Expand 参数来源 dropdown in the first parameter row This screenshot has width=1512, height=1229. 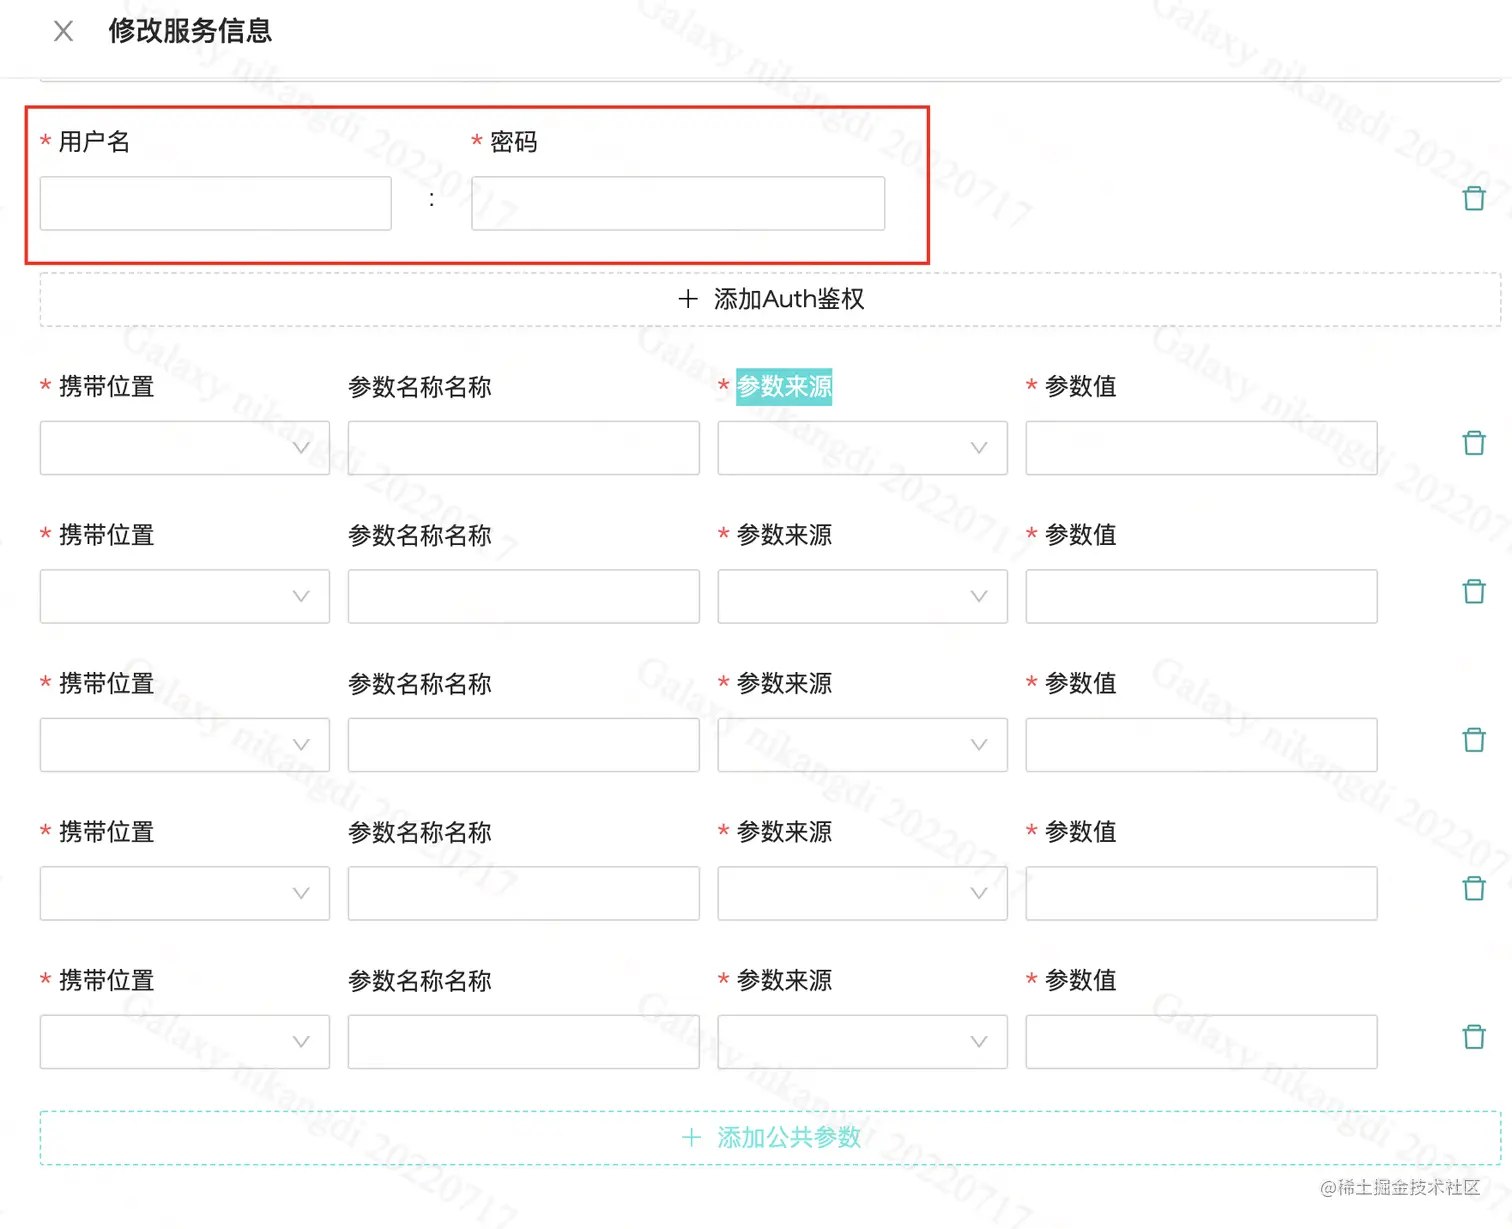[862, 448]
